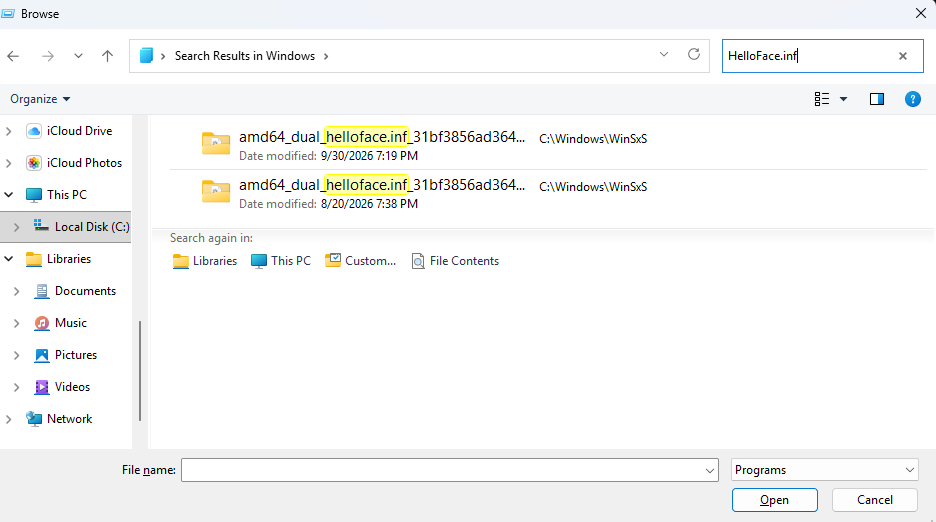
Task: Search again in Libraries
Action: [205, 261]
